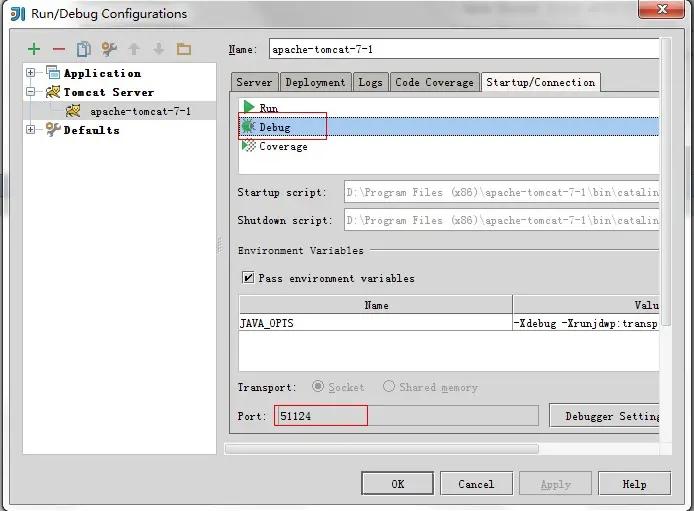Click the Startup script field

pyautogui.click(x=501, y=192)
